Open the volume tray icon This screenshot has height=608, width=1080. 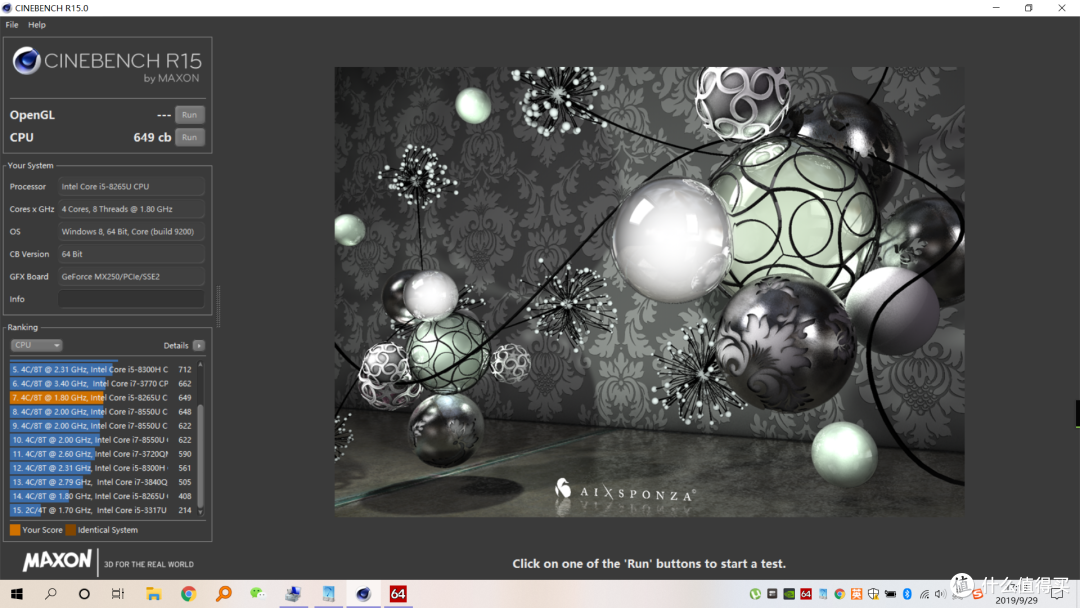pos(940,594)
